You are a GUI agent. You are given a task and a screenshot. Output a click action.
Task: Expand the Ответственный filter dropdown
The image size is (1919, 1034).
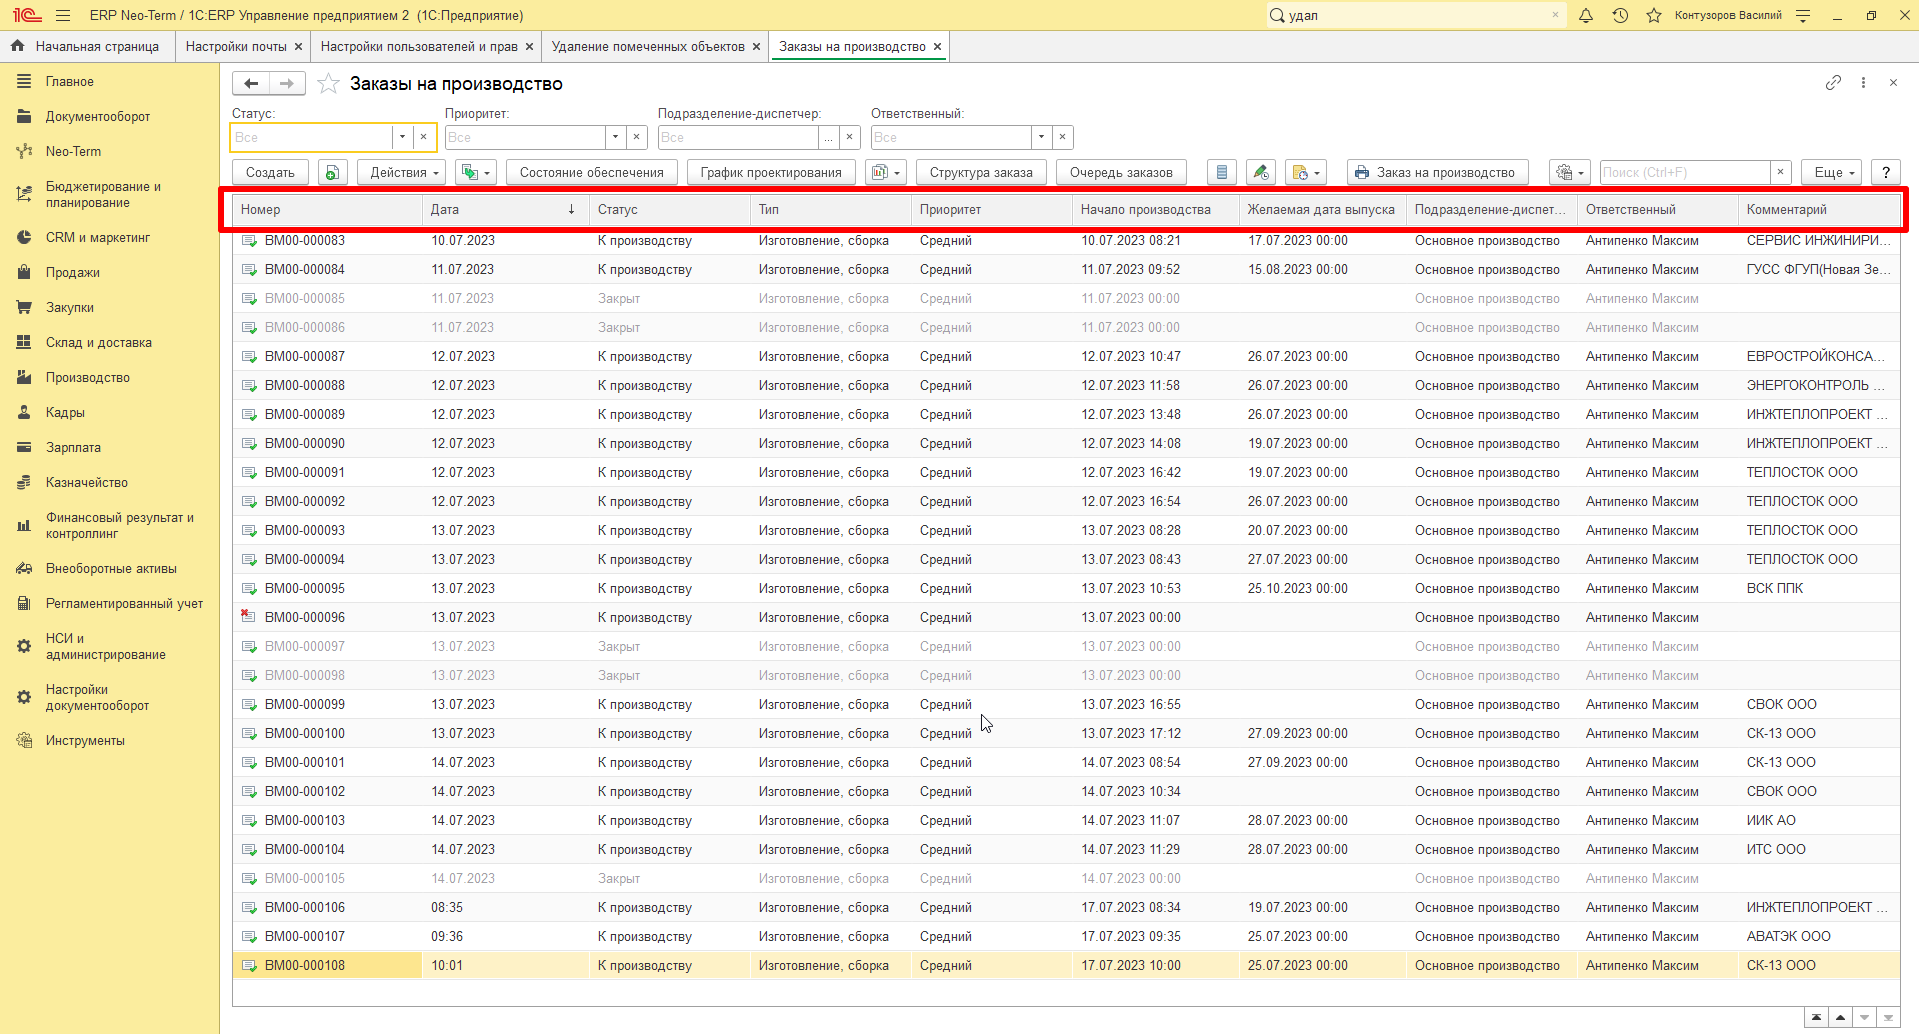point(1041,137)
